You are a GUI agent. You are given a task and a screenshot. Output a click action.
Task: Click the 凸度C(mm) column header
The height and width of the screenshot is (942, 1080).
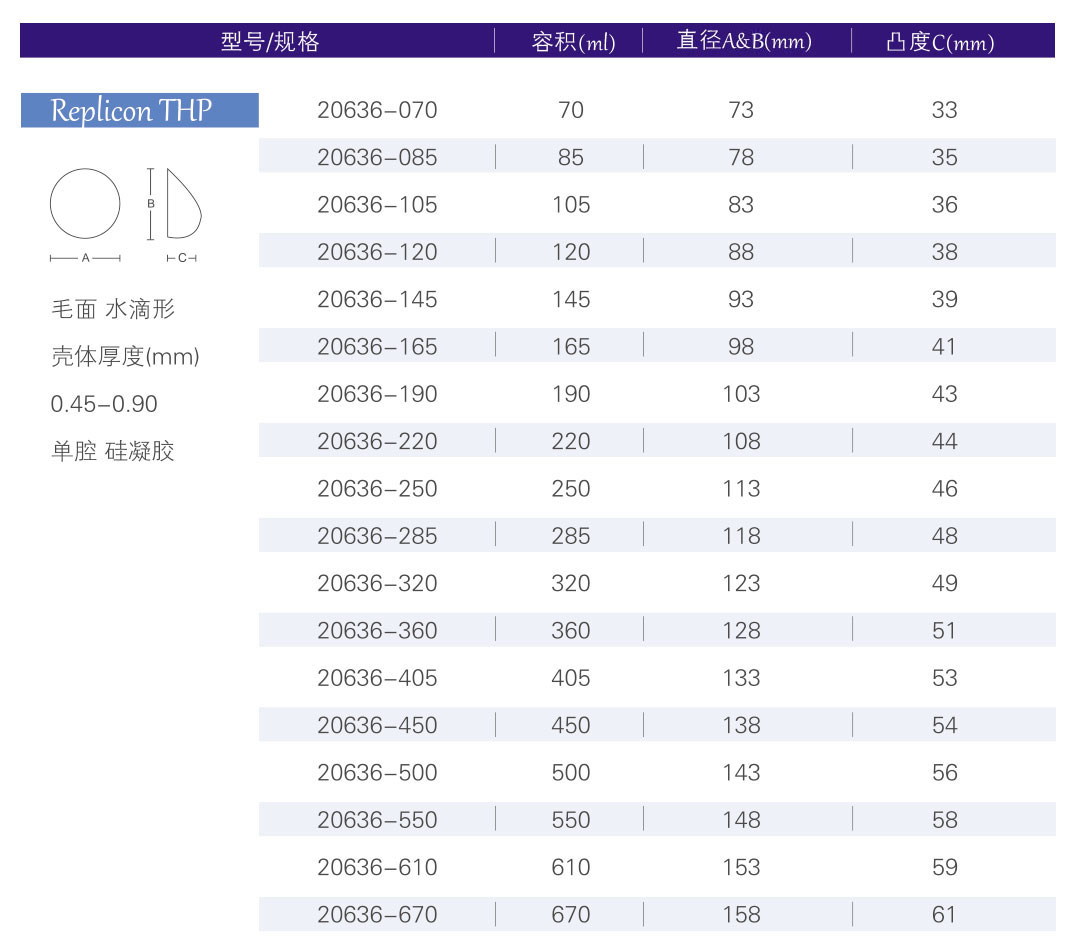click(x=940, y=42)
